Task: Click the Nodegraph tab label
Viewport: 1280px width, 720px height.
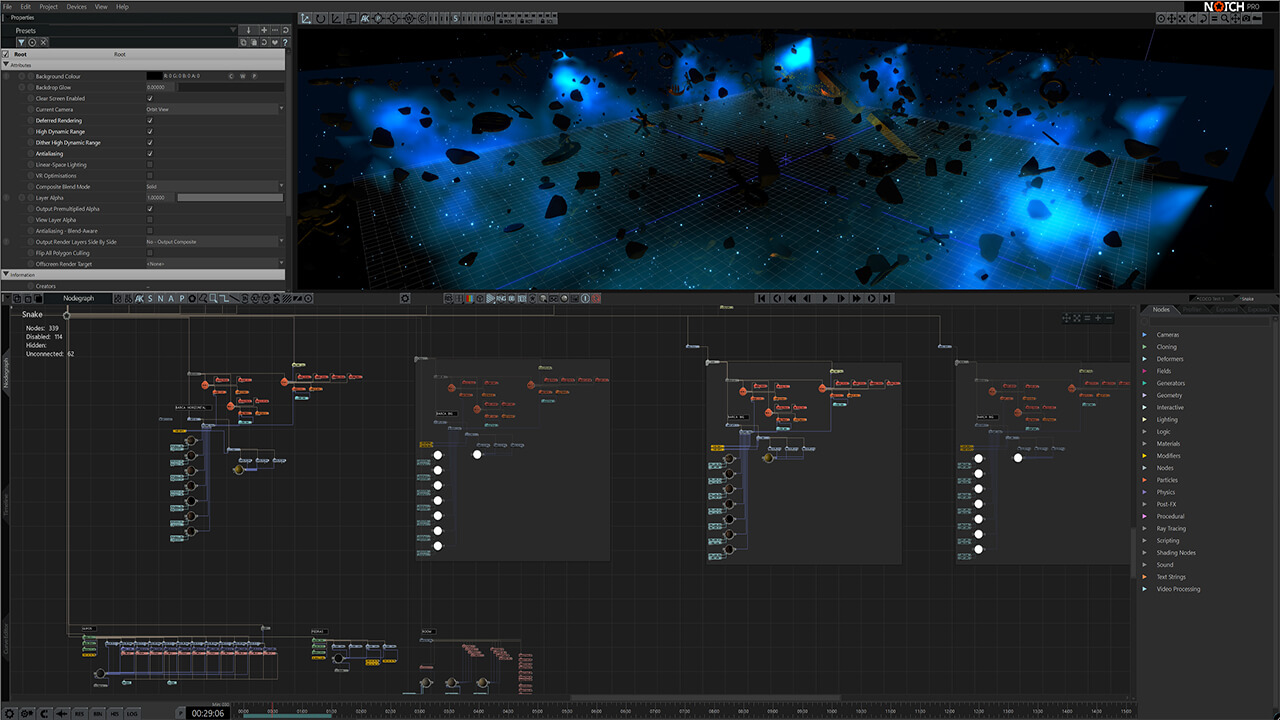Action: pos(78,298)
